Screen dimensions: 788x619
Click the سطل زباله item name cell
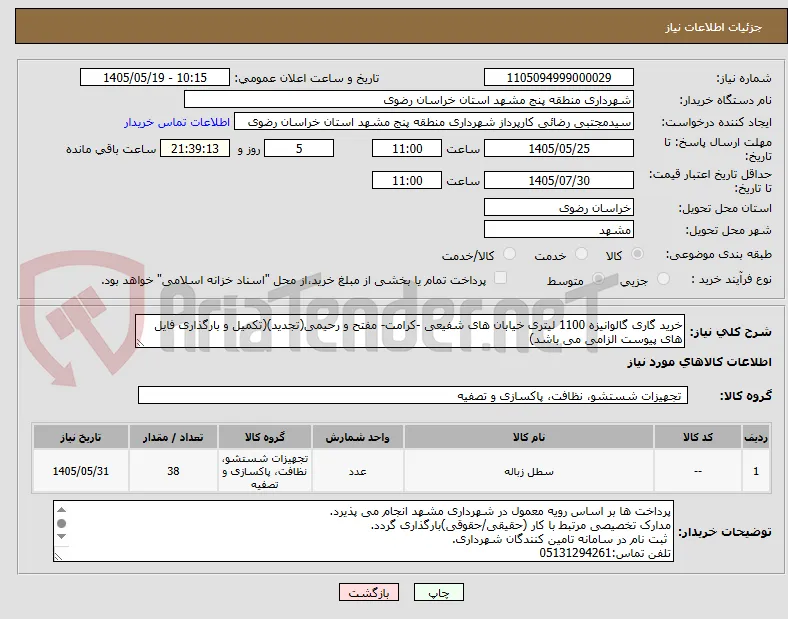pos(529,471)
